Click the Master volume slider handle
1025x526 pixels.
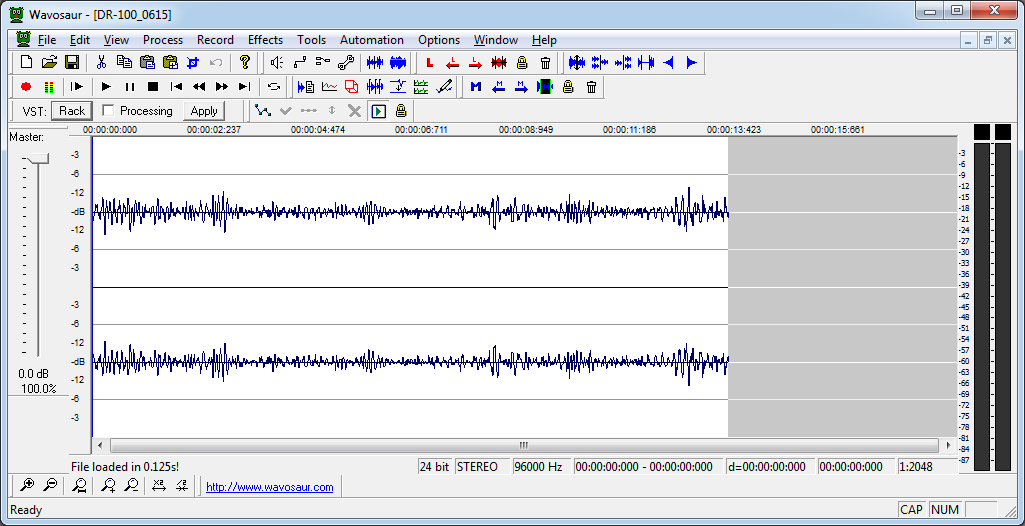pyautogui.click(x=37, y=159)
